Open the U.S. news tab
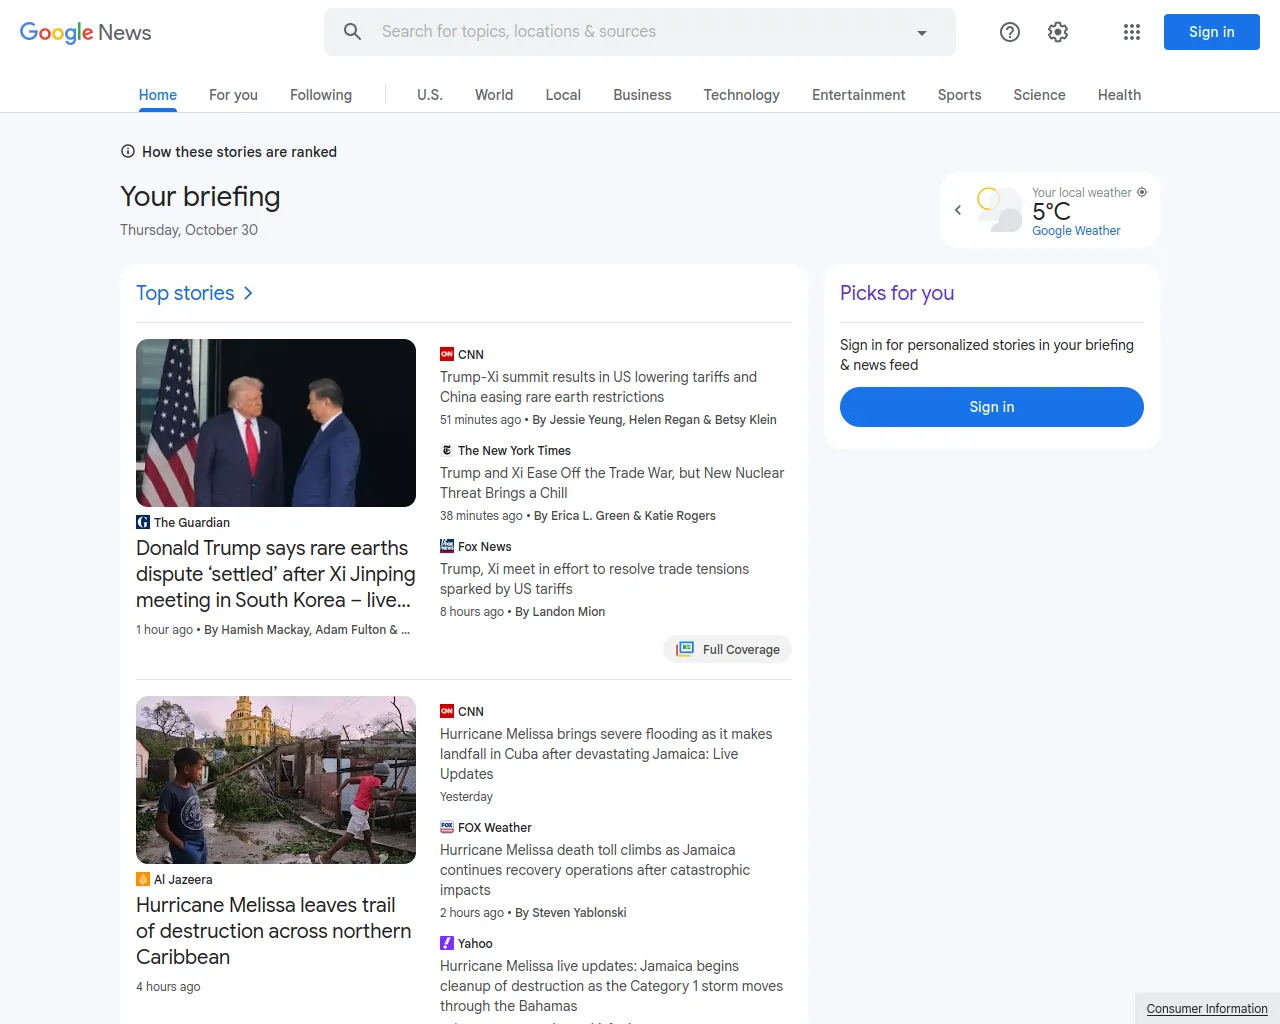The height and width of the screenshot is (1024, 1280). pos(430,95)
